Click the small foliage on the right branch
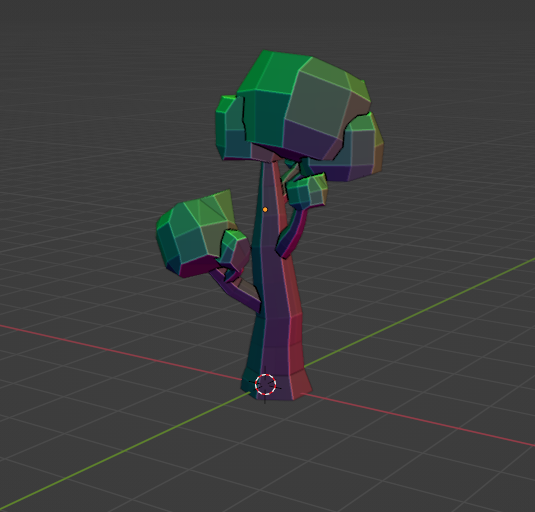Viewport: 535px width, 512px height. [x=306, y=190]
